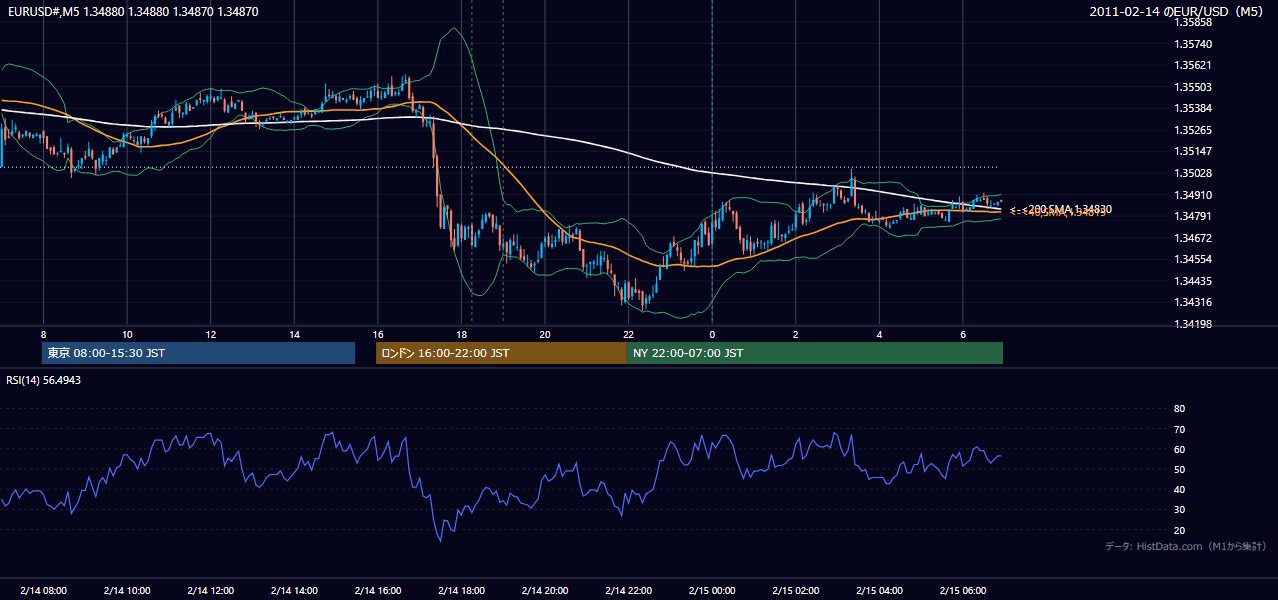Screen dimensions: 1278x600
Task: Click hour tick 8 under the price chart
Action: point(43,334)
